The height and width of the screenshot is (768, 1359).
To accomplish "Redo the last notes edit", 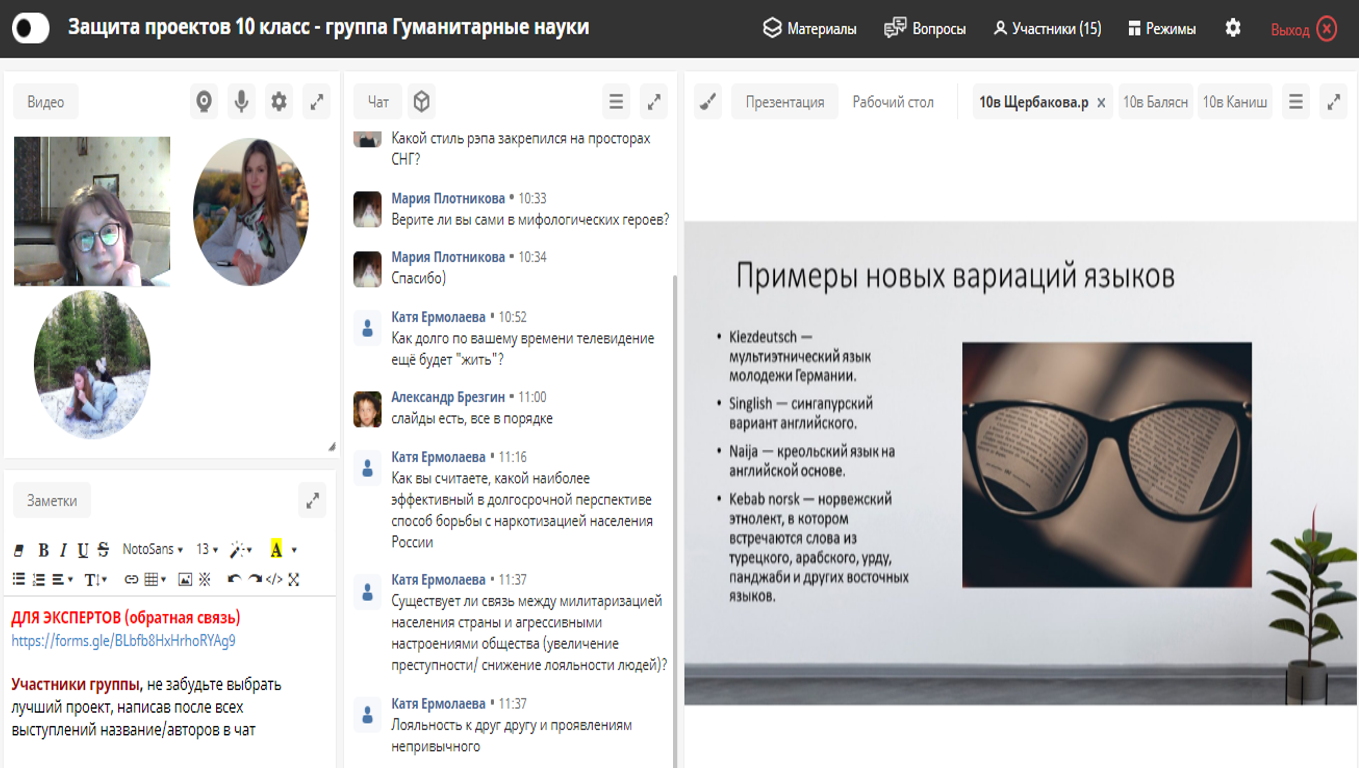I will tap(255, 579).
